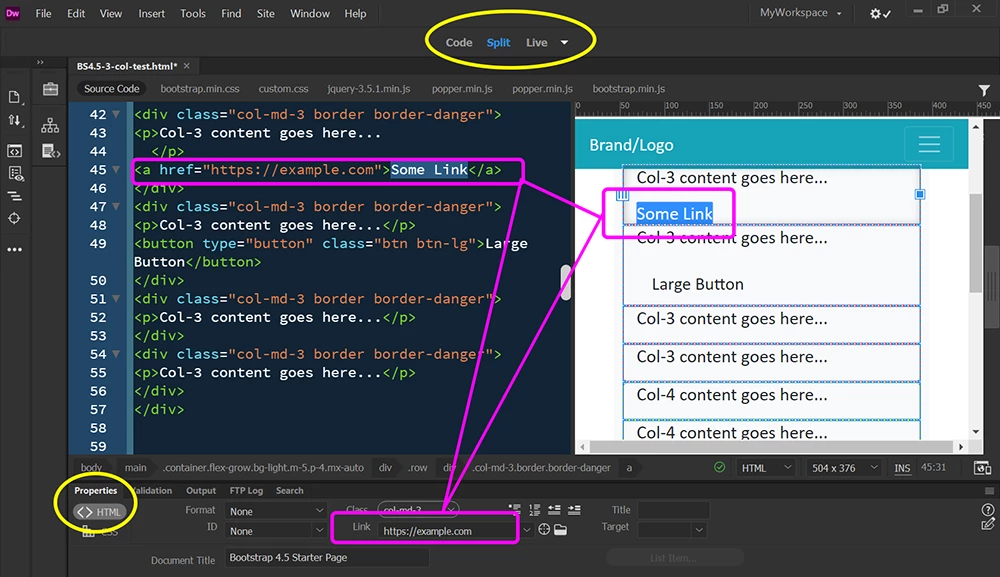
Task: Open the MyWorkspace workspace dropdown
Action: click(x=800, y=13)
